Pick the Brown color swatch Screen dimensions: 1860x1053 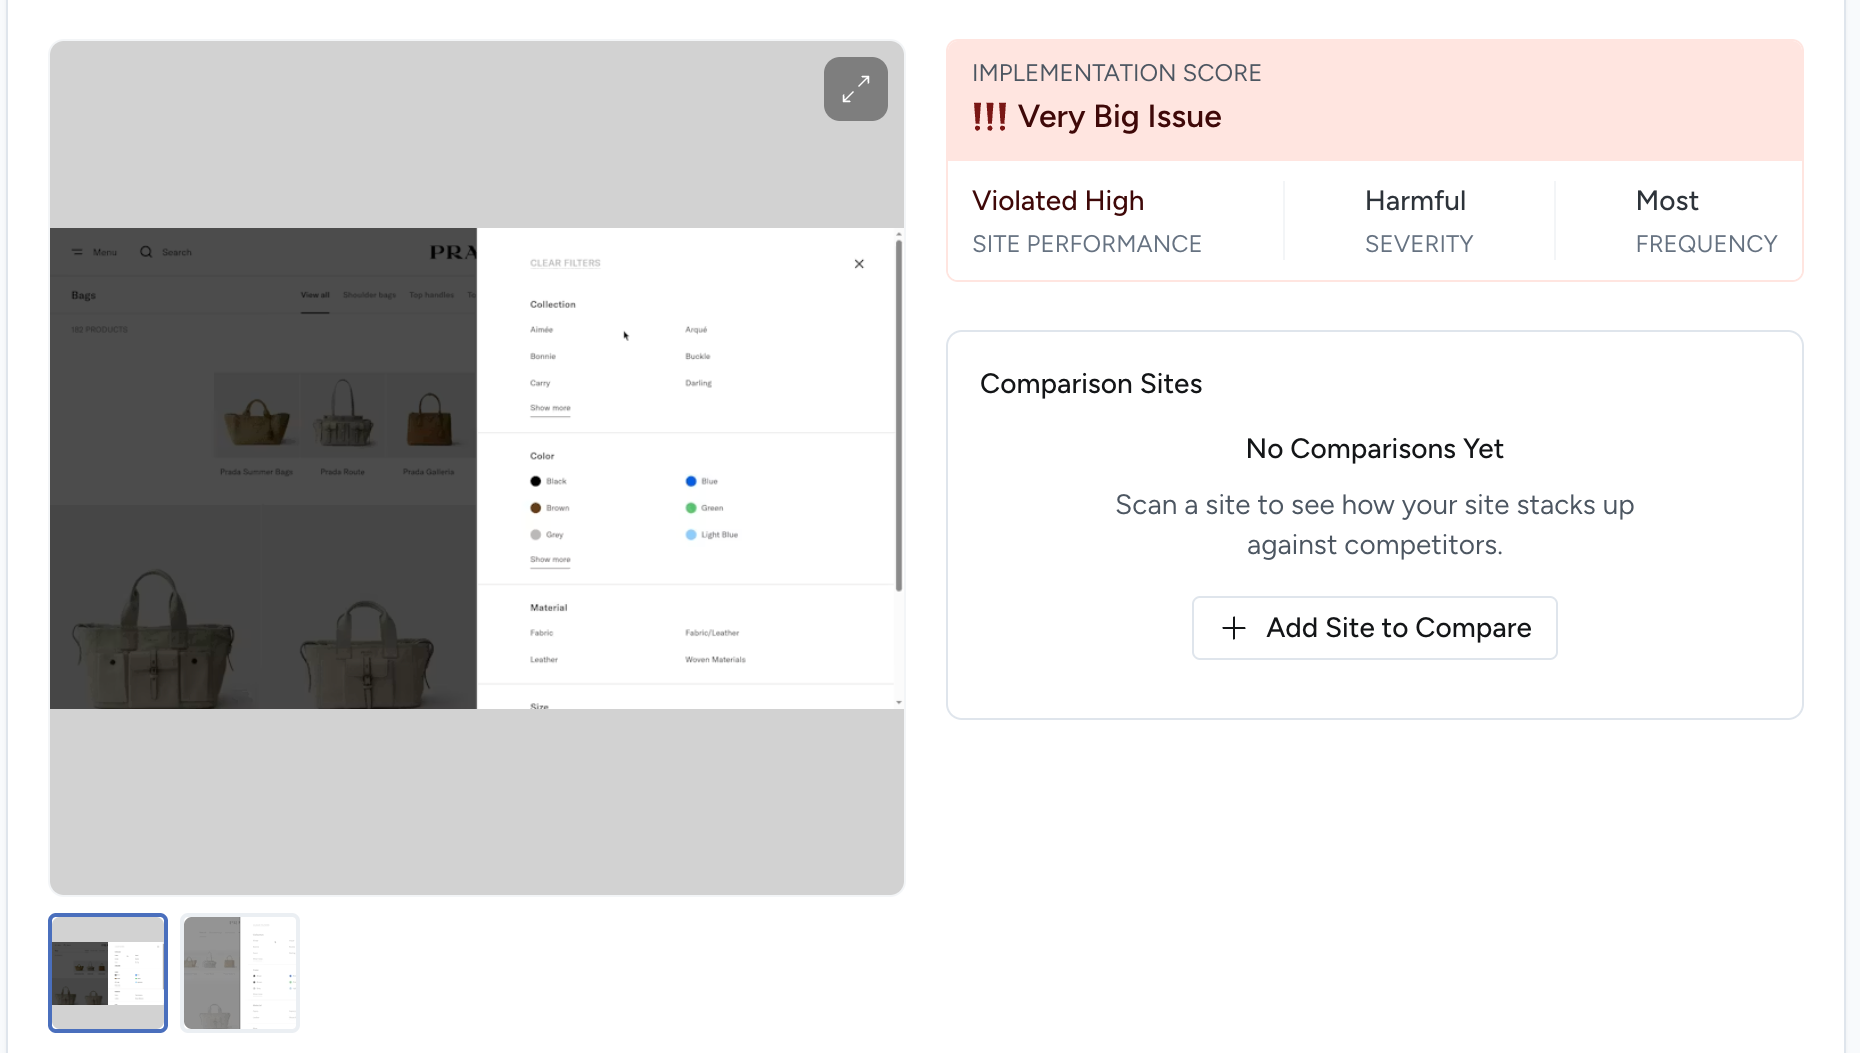(x=535, y=508)
